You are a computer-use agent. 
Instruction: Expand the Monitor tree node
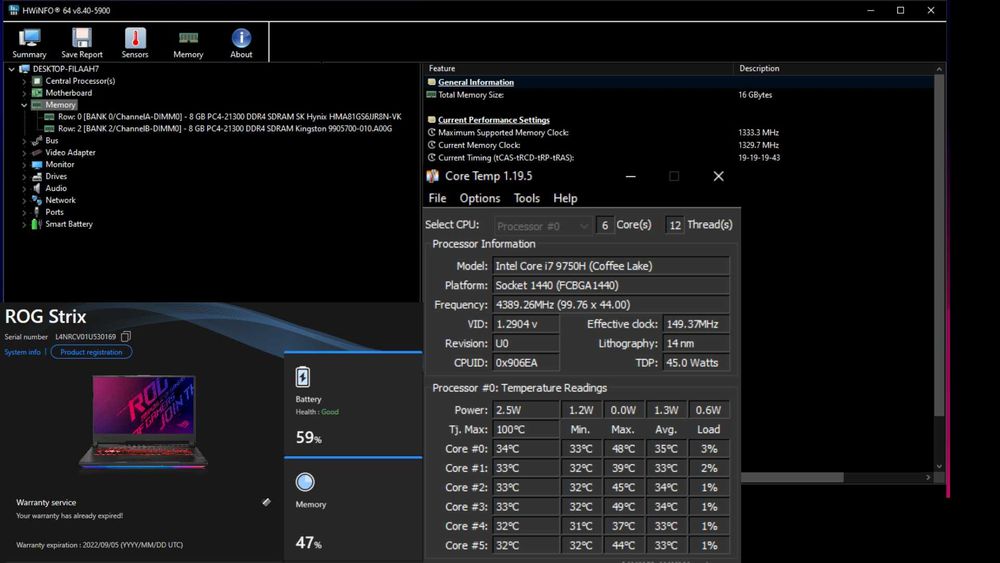click(x=24, y=165)
